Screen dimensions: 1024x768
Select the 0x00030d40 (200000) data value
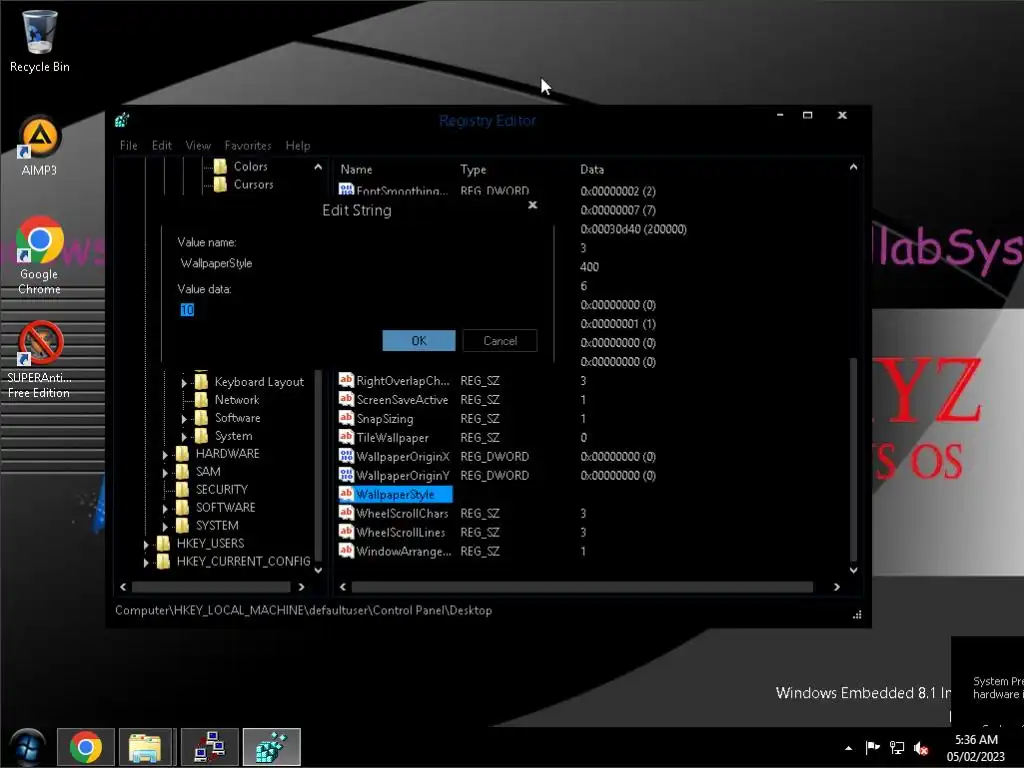[x=633, y=229]
